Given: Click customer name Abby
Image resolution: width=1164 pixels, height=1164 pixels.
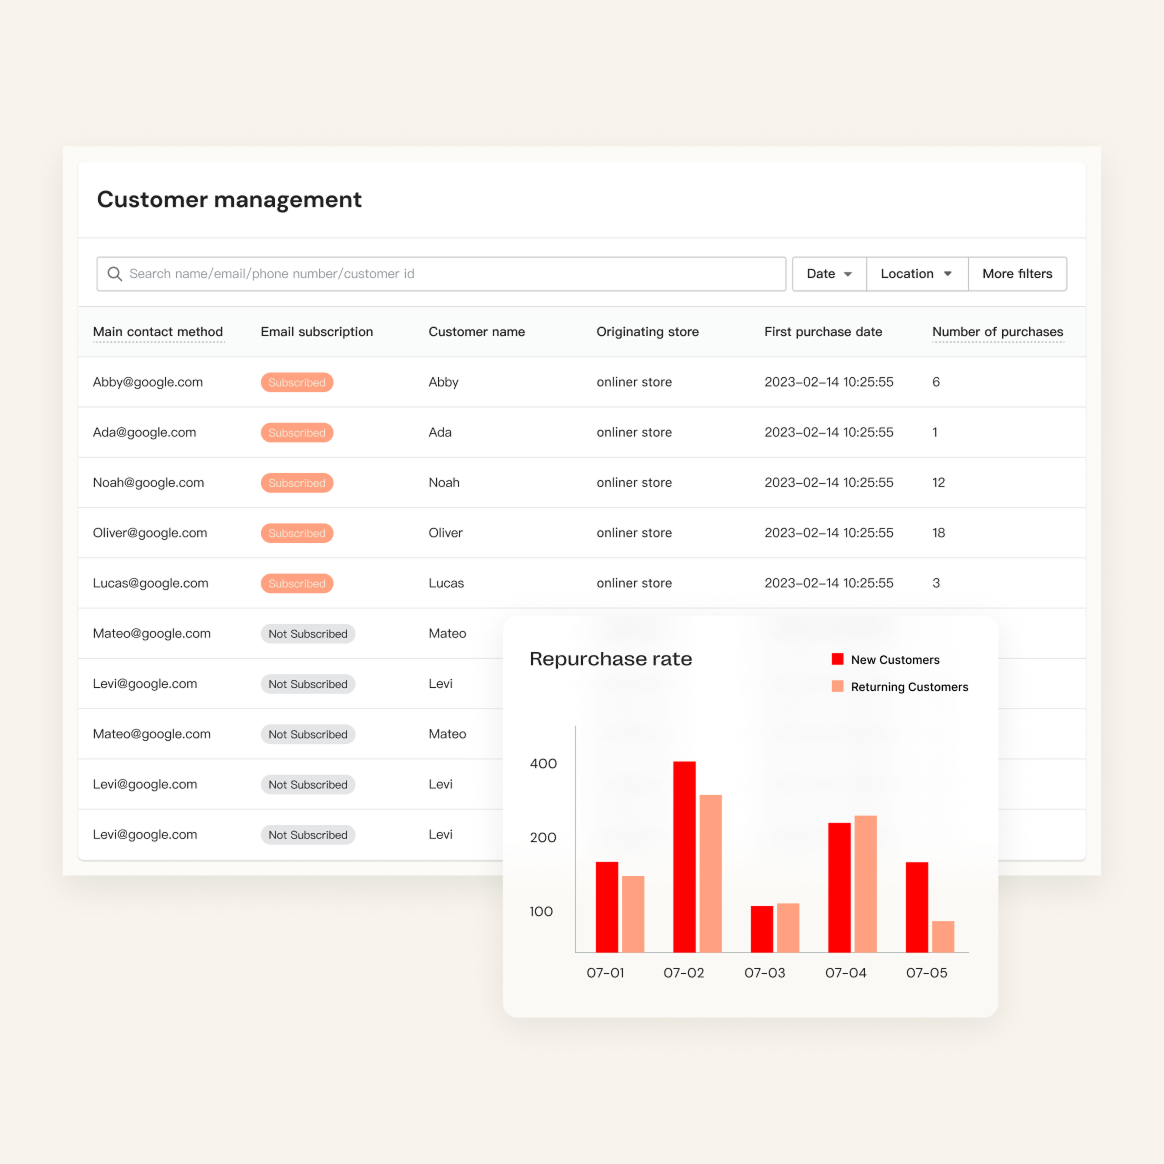Looking at the screenshot, I should (443, 382).
